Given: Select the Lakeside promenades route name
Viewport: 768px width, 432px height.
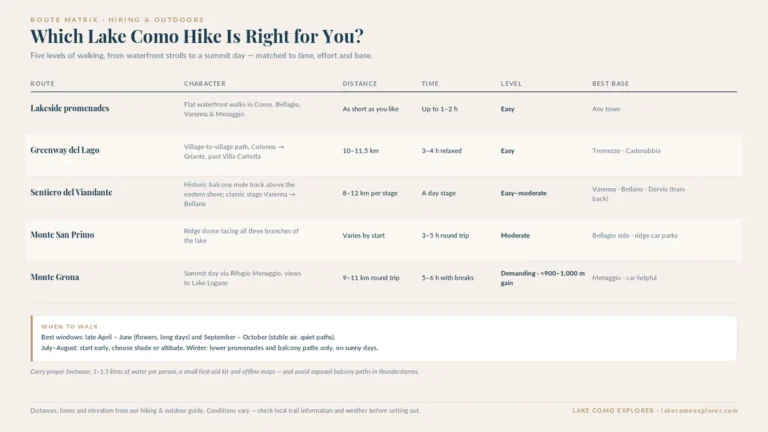Looking at the screenshot, I should (x=70, y=108).
